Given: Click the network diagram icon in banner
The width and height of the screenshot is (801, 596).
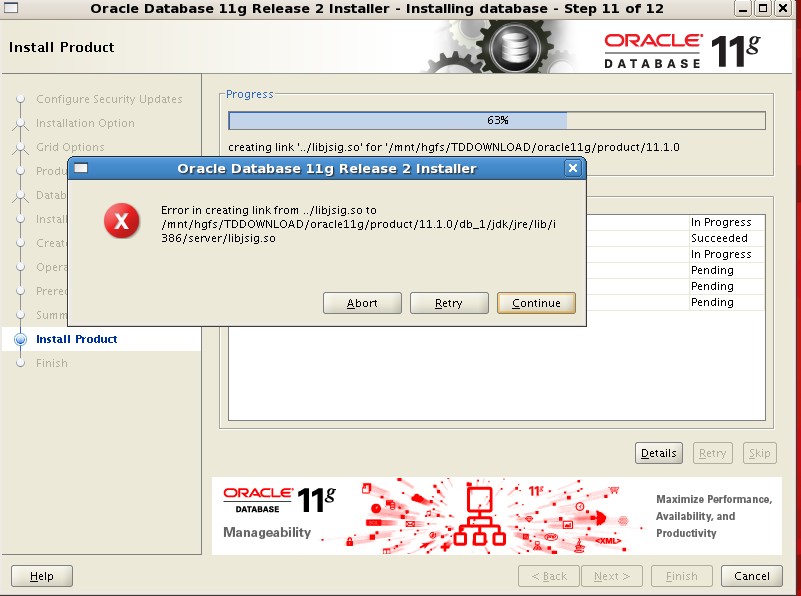Looking at the screenshot, I should (479, 516).
